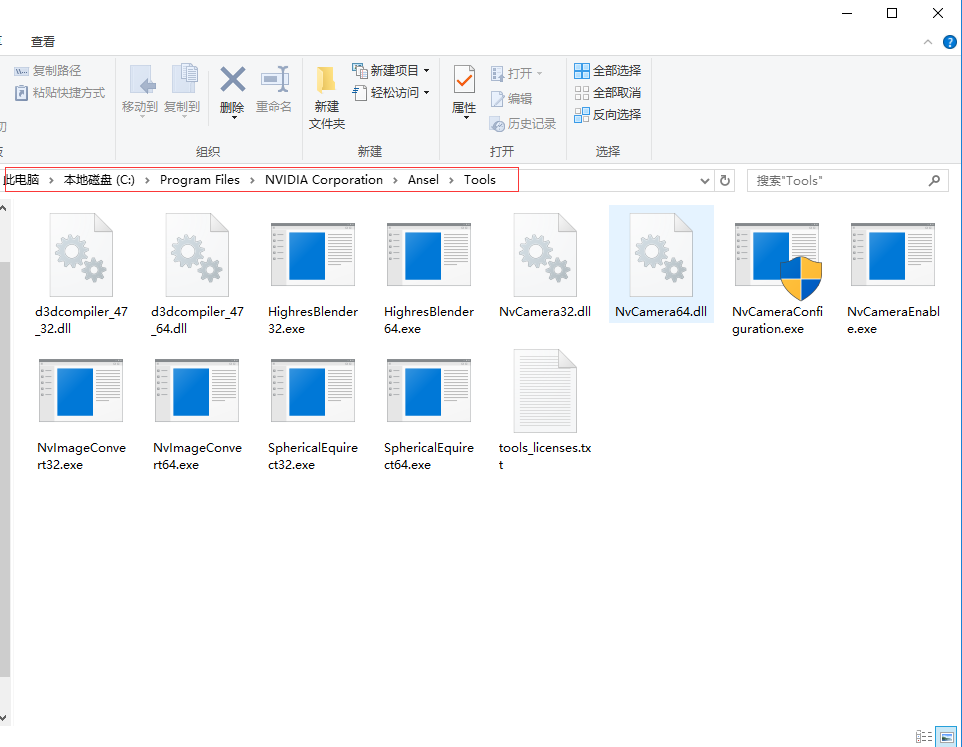Click the Copy Path (复制路径) button
Screen dimensions: 962x747
(x=48, y=71)
